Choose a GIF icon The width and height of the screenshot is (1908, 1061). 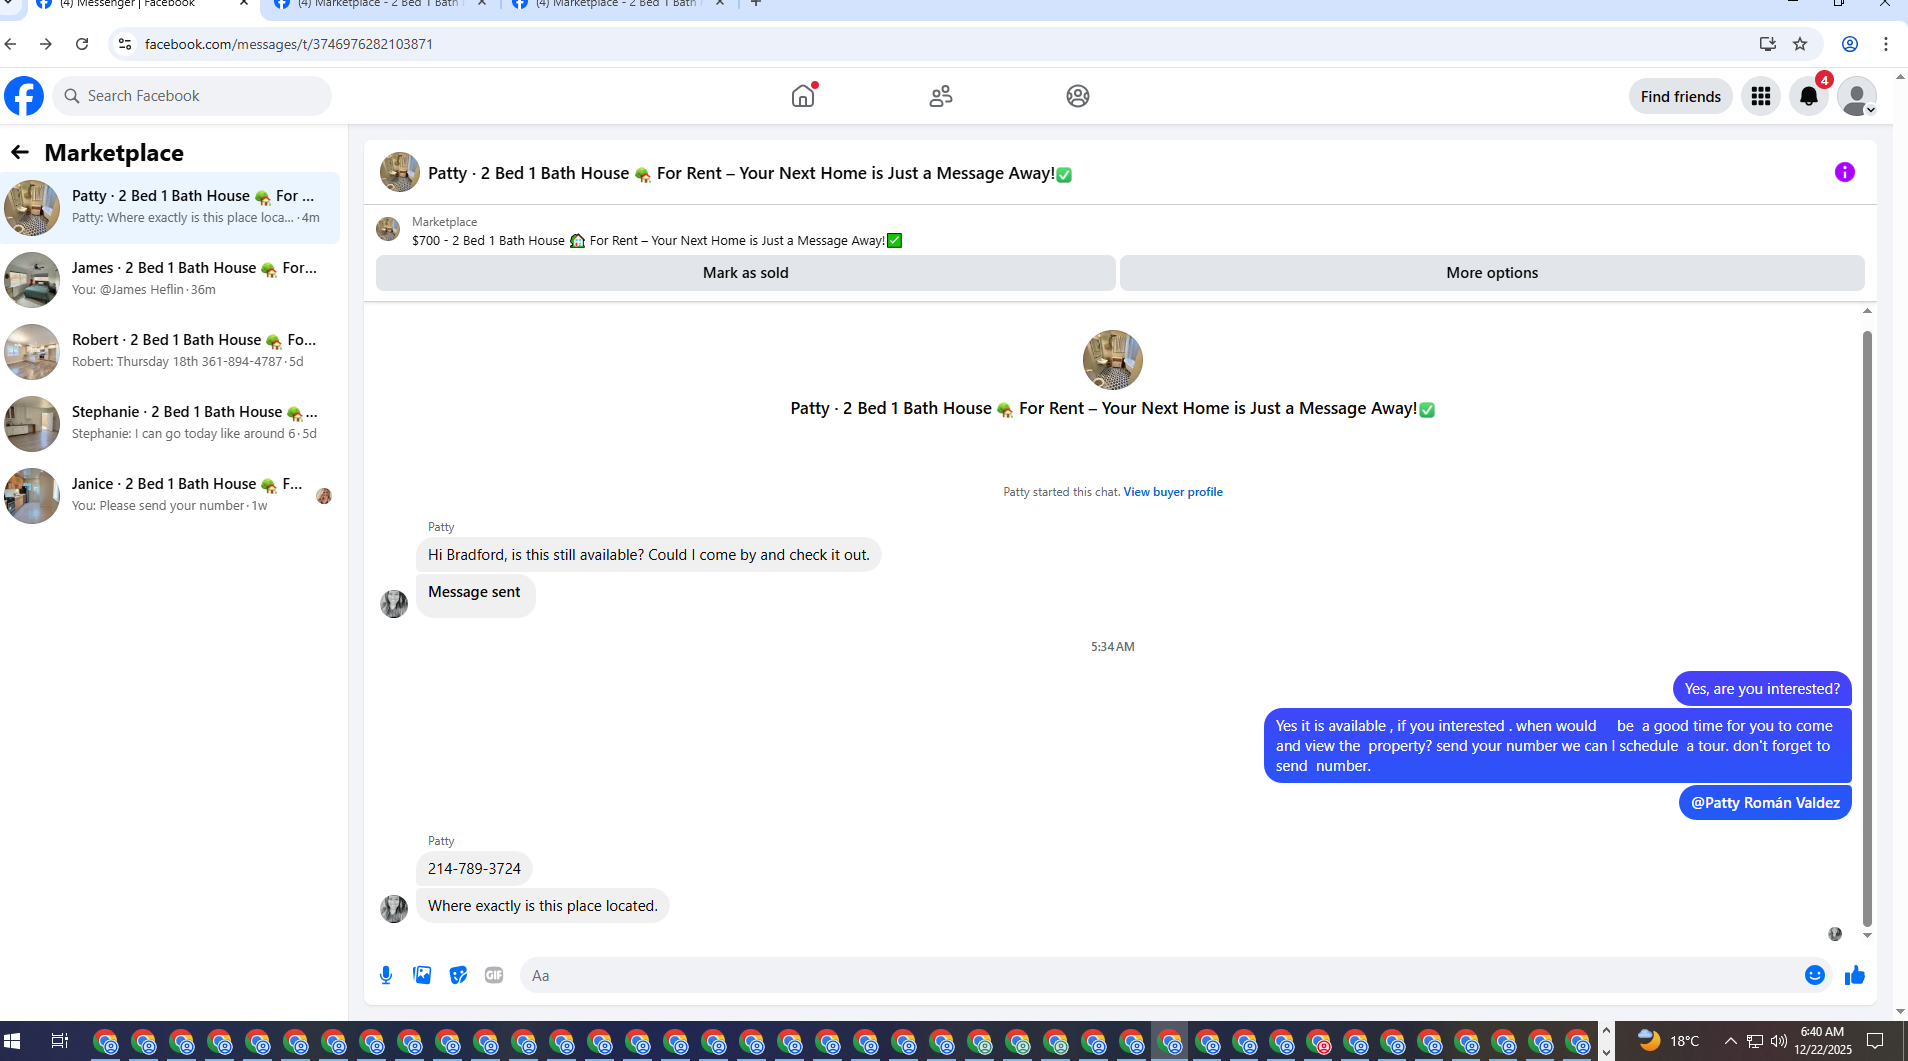click(494, 975)
